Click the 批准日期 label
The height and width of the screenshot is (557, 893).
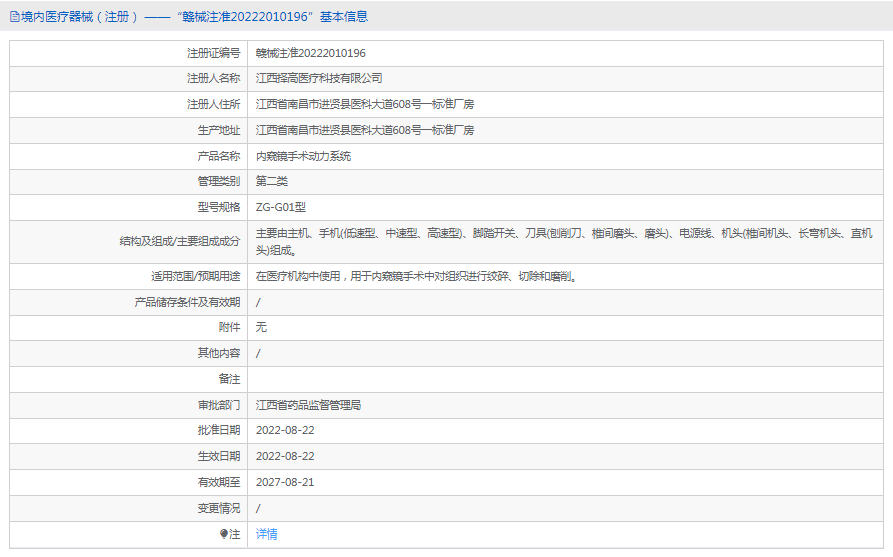(x=219, y=430)
